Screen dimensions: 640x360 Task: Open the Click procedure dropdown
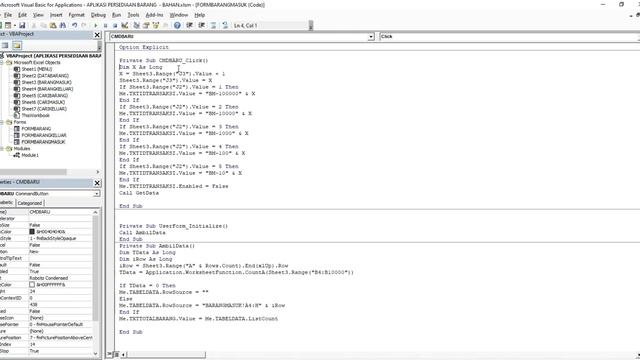point(638,37)
